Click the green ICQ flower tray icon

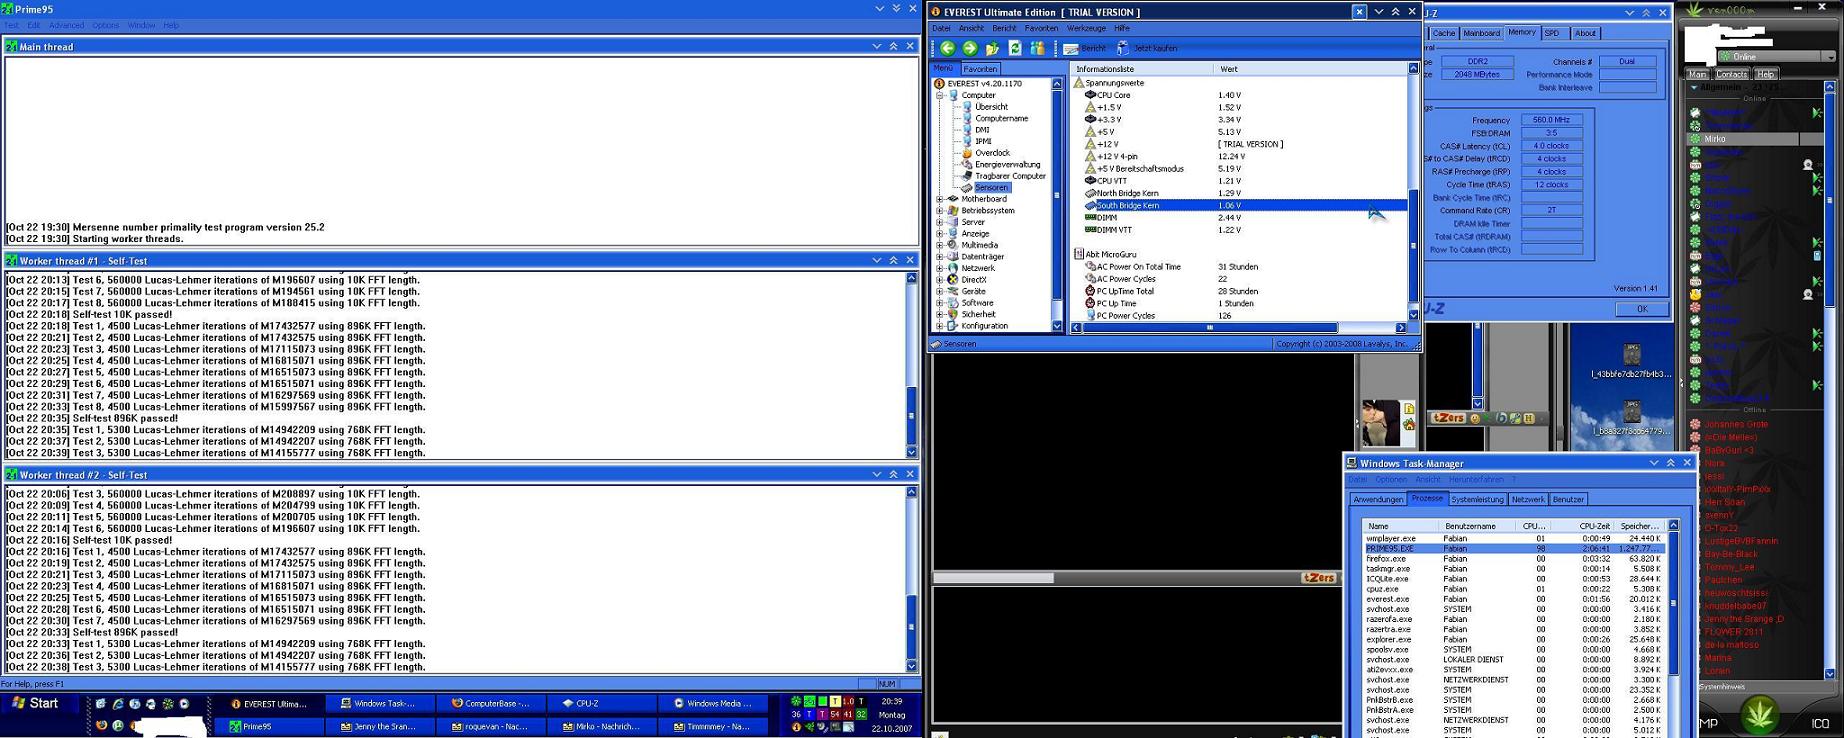(796, 702)
